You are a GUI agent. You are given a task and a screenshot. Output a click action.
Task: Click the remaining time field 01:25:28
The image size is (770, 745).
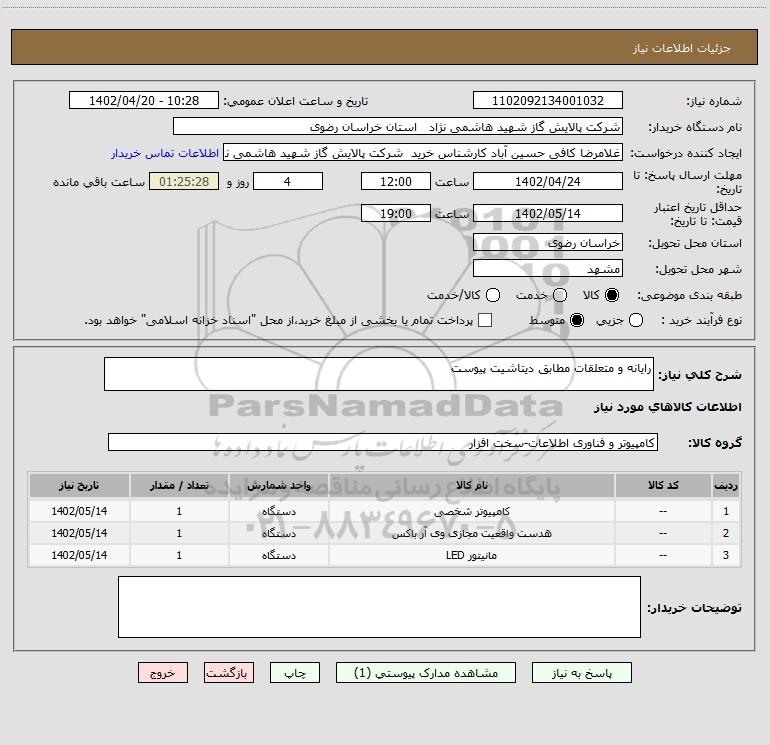(x=184, y=181)
